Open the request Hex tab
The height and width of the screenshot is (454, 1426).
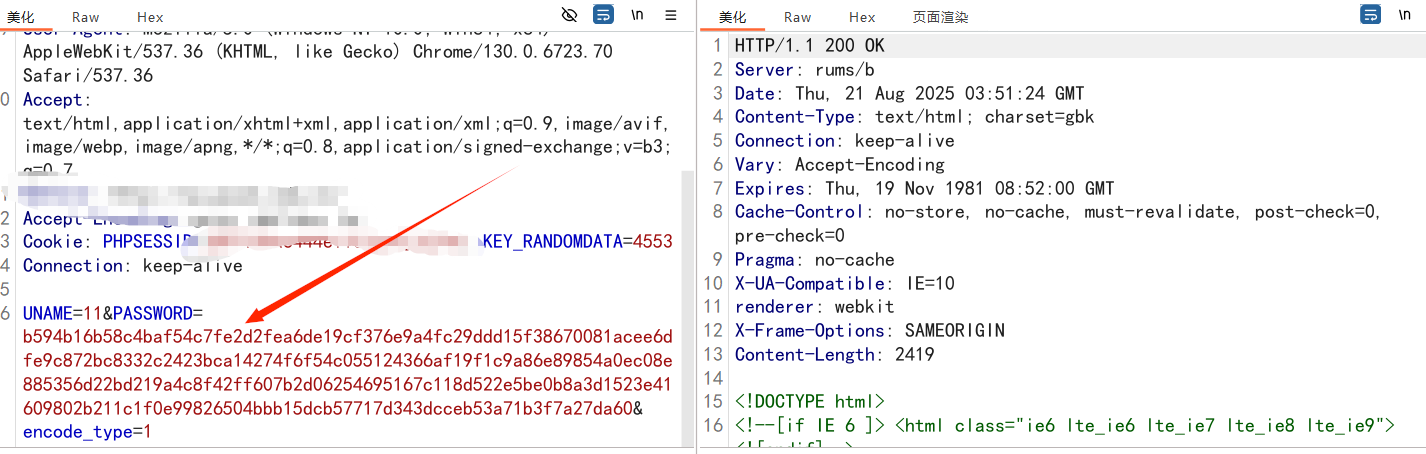coord(150,17)
